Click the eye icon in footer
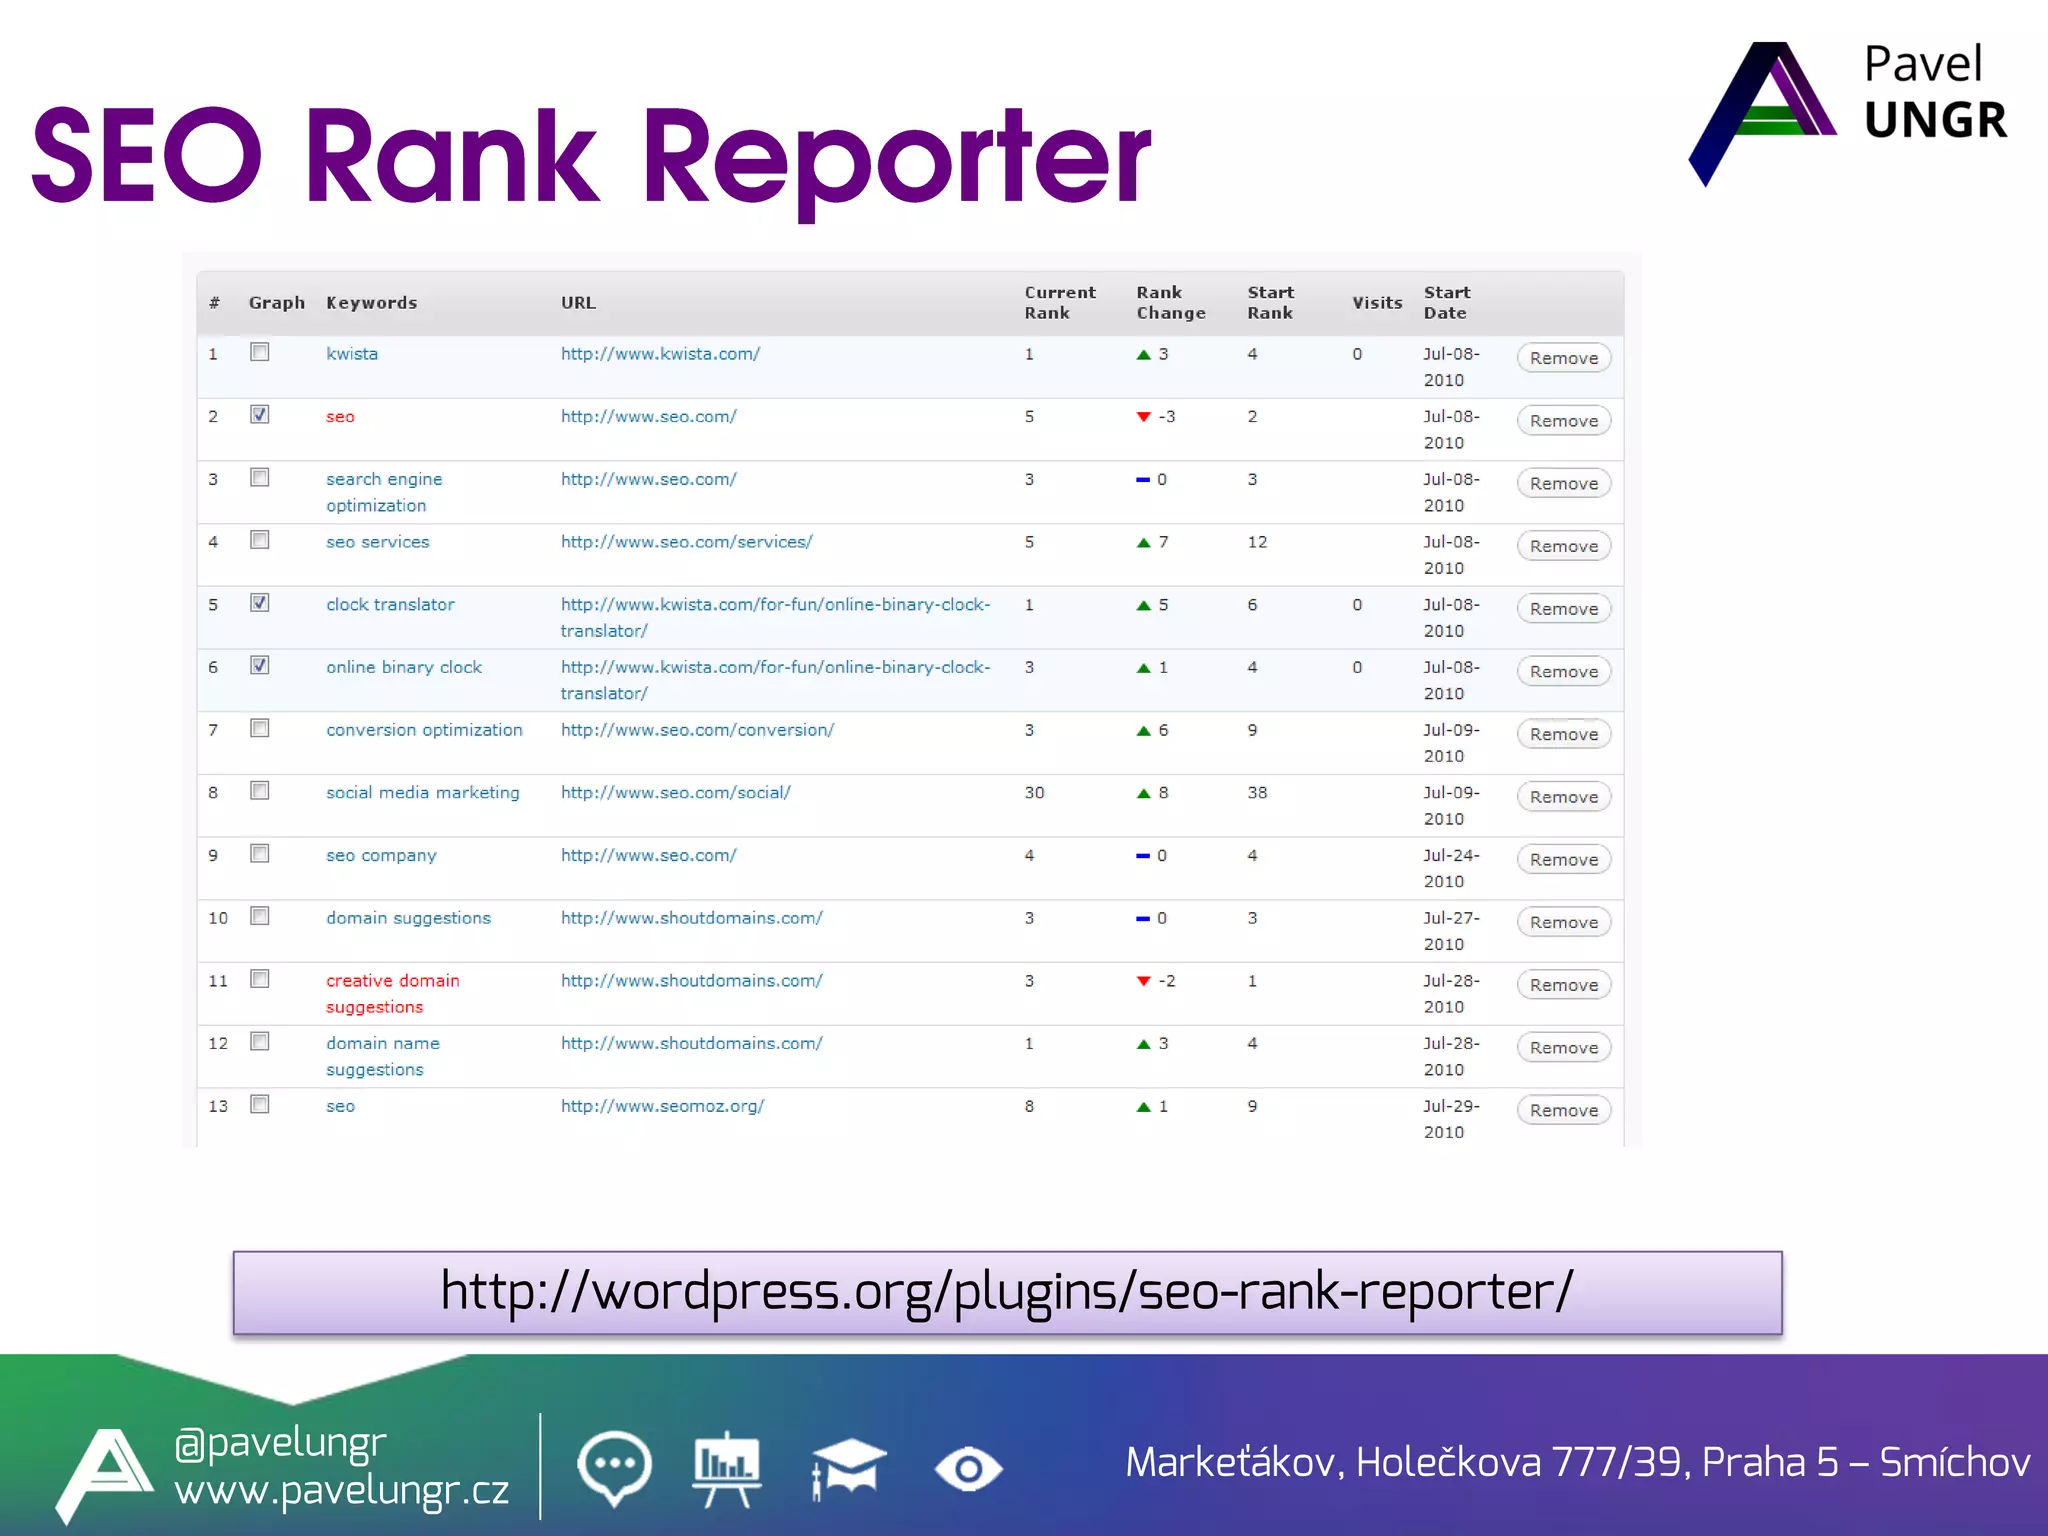The image size is (2048, 1536). [968, 1469]
